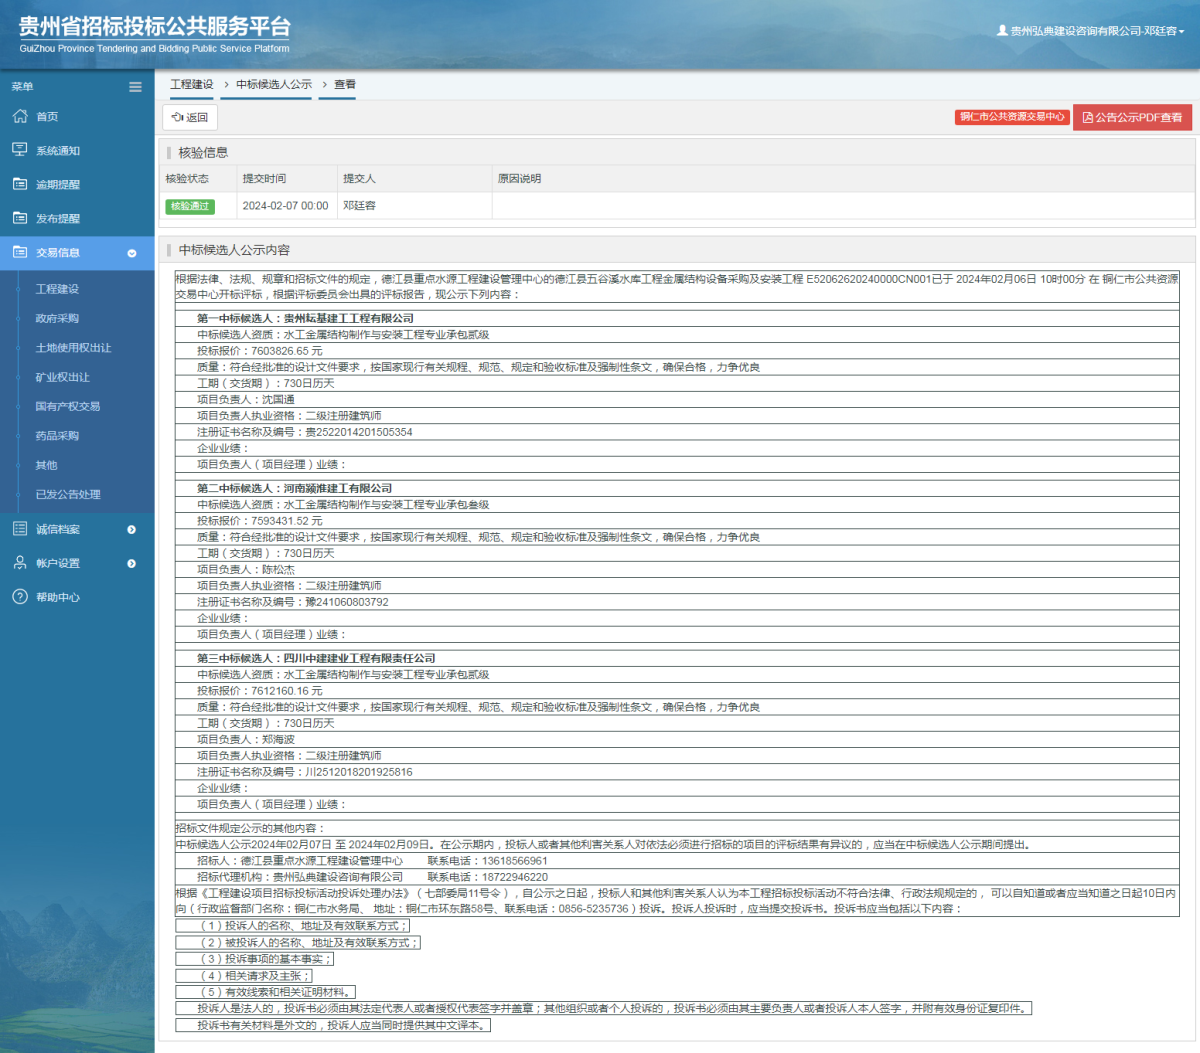
Task: Click the user icon beside 帐户设置
Action: (20, 563)
